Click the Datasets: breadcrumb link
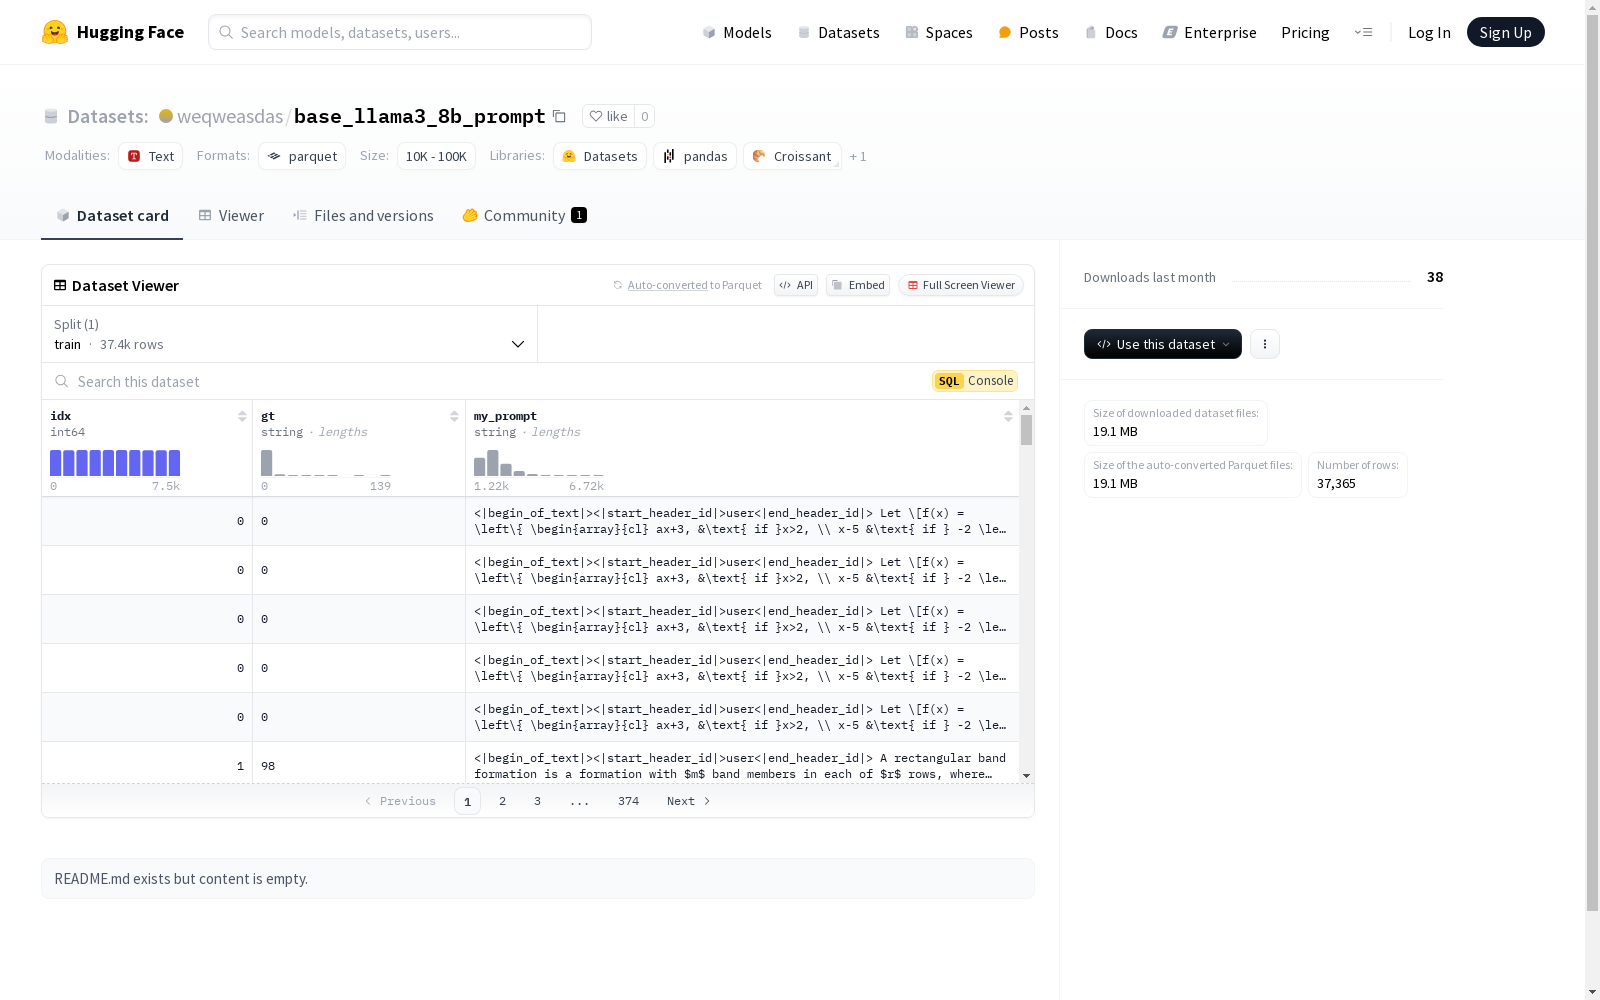Viewport: 1600px width, 1000px height. (107, 117)
